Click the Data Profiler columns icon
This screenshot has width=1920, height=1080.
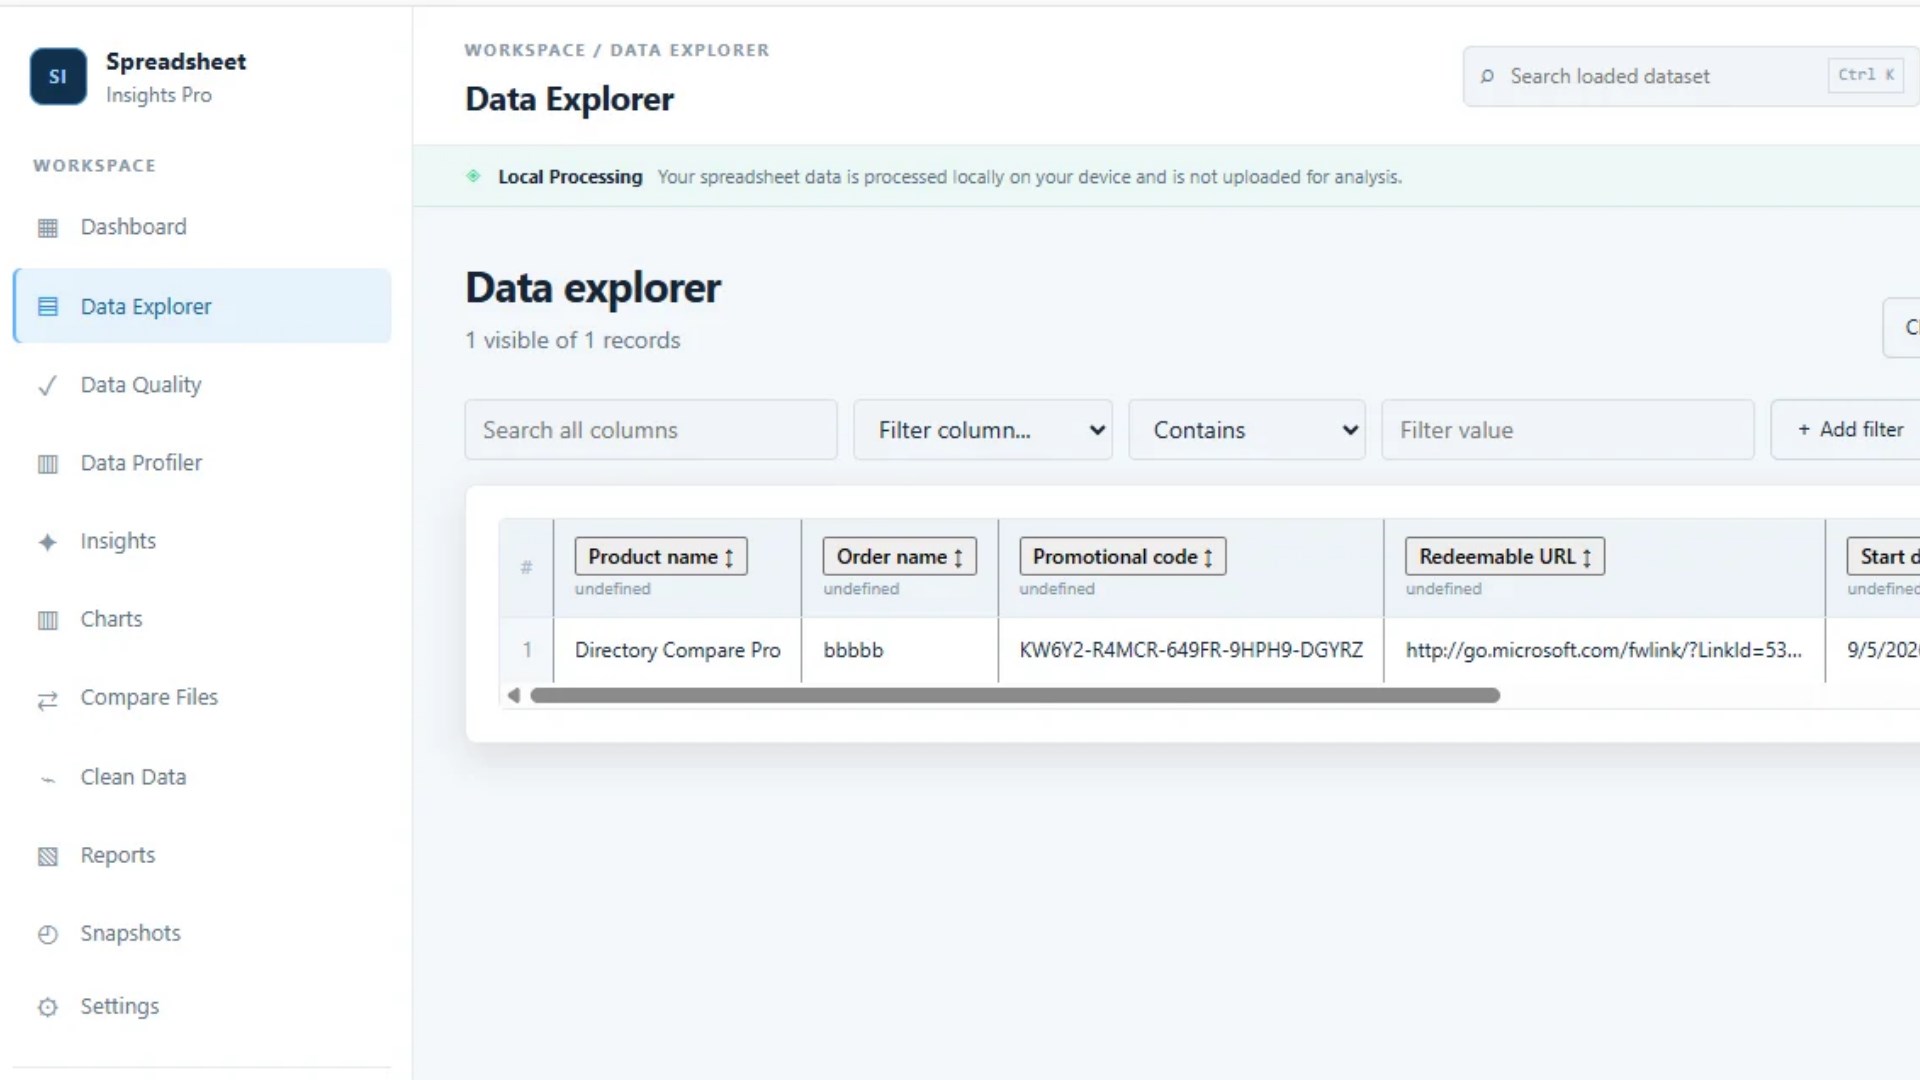click(47, 464)
